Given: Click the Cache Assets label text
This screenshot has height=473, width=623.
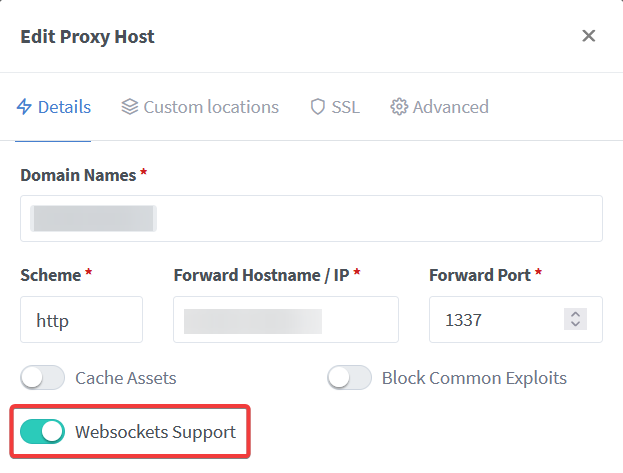Looking at the screenshot, I should [x=126, y=378].
